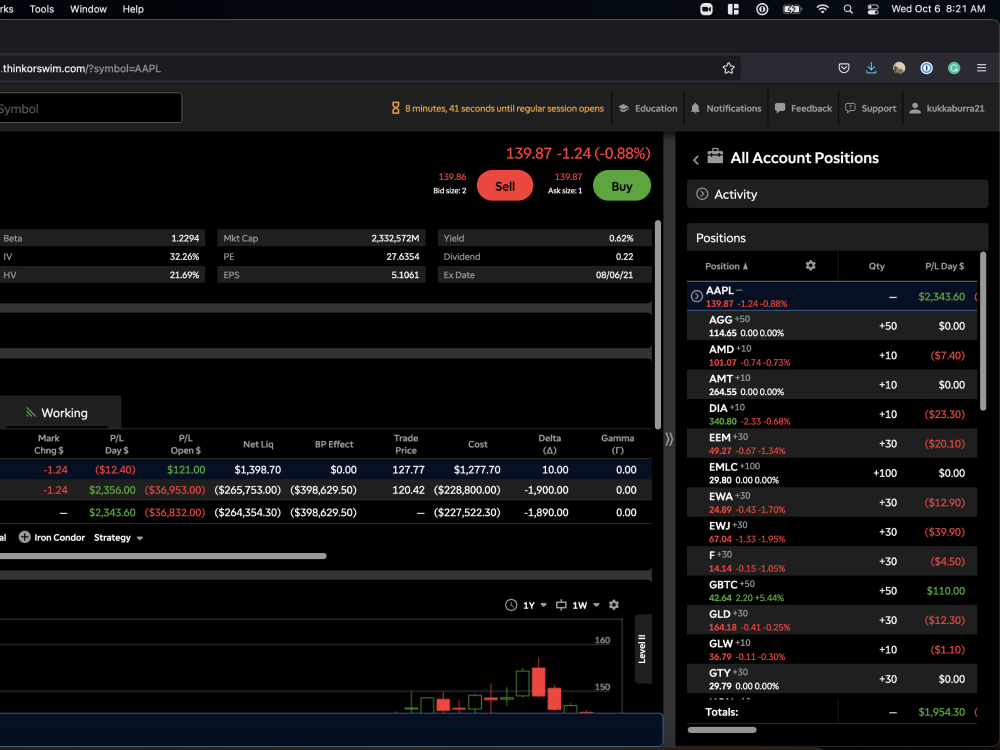Click the battery status icon in menu bar
The height and width of the screenshot is (750, 1000).
click(792, 9)
